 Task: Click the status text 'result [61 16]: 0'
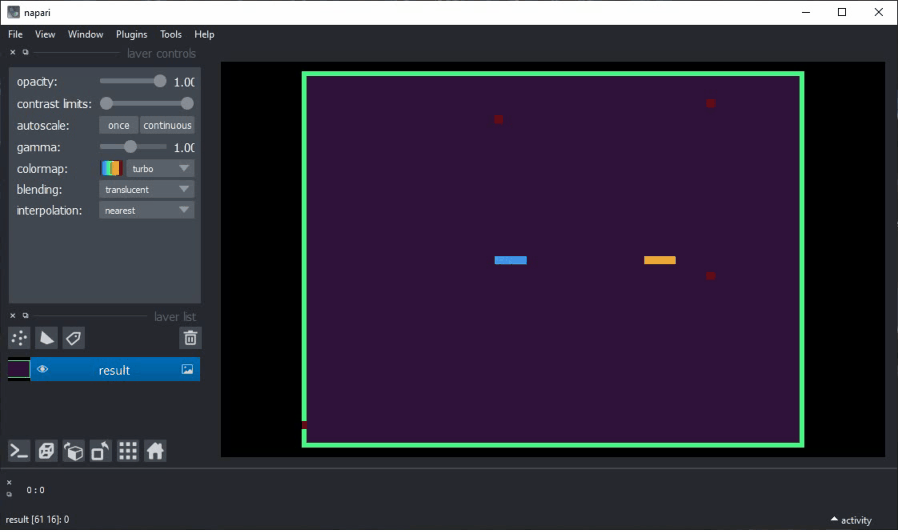[x=37, y=519]
